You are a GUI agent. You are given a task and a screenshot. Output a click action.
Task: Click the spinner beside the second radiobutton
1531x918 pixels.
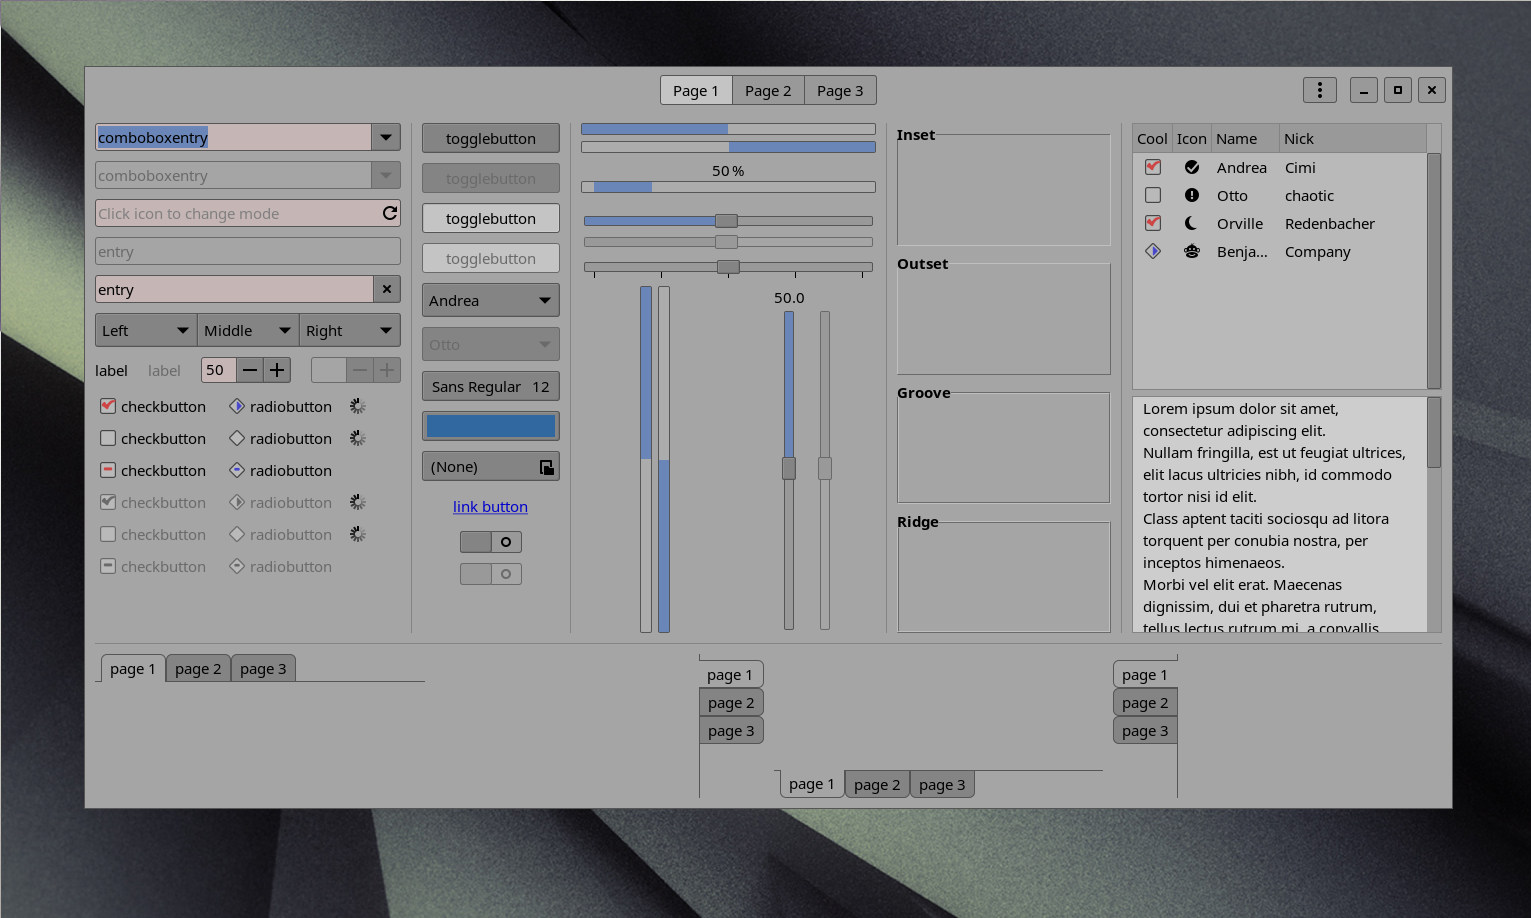tap(358, 438)
